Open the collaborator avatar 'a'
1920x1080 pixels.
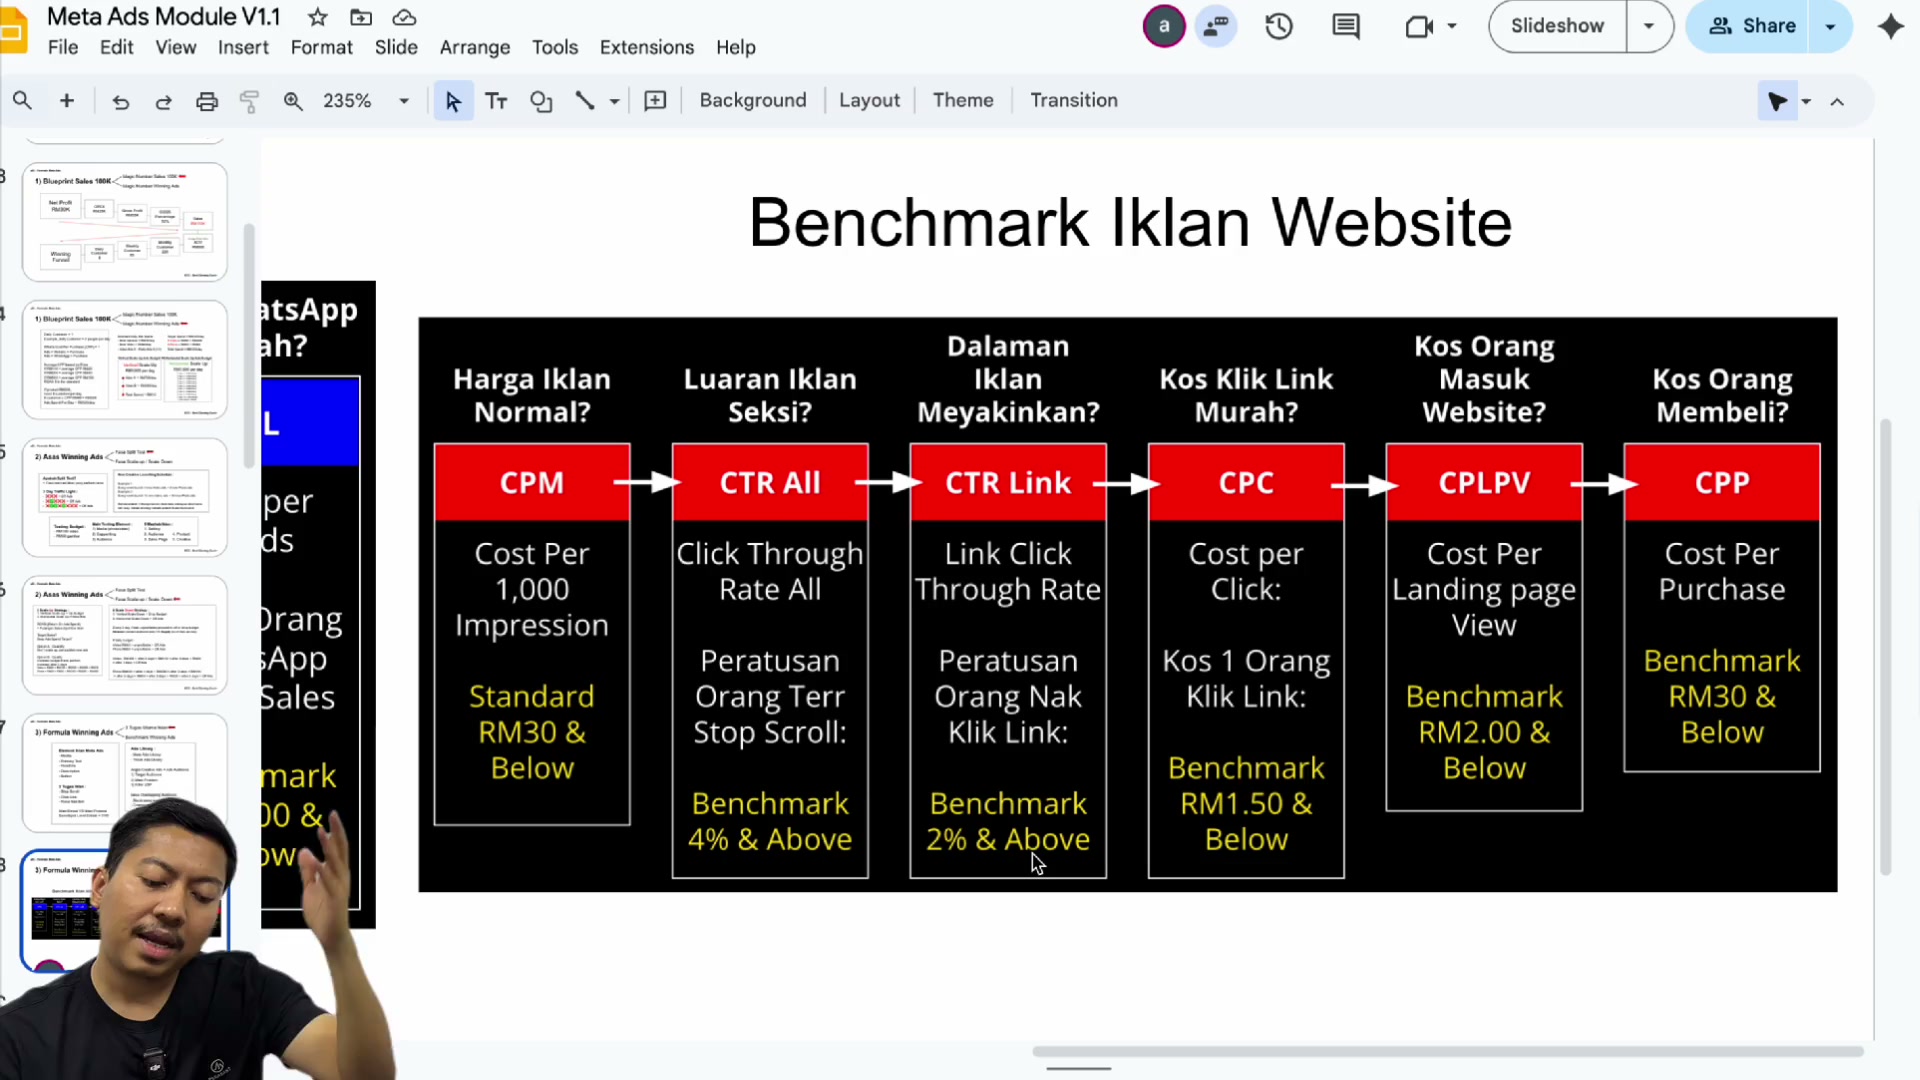[1164, 26]
